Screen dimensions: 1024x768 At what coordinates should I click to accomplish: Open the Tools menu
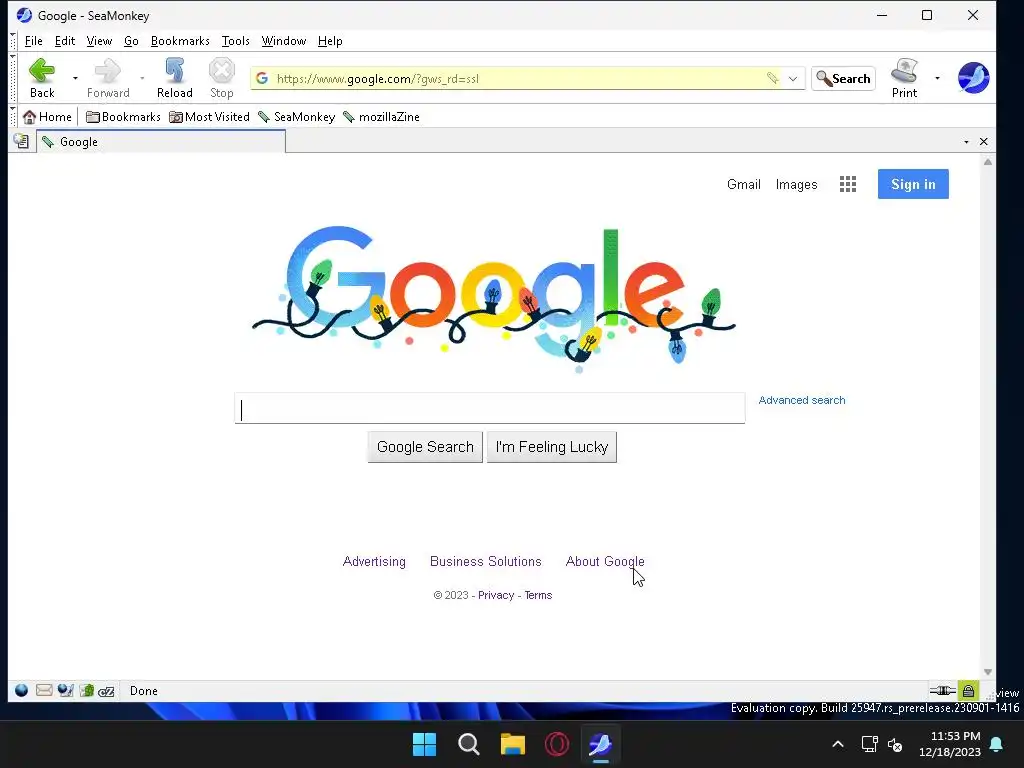click(x=236, y=40)
